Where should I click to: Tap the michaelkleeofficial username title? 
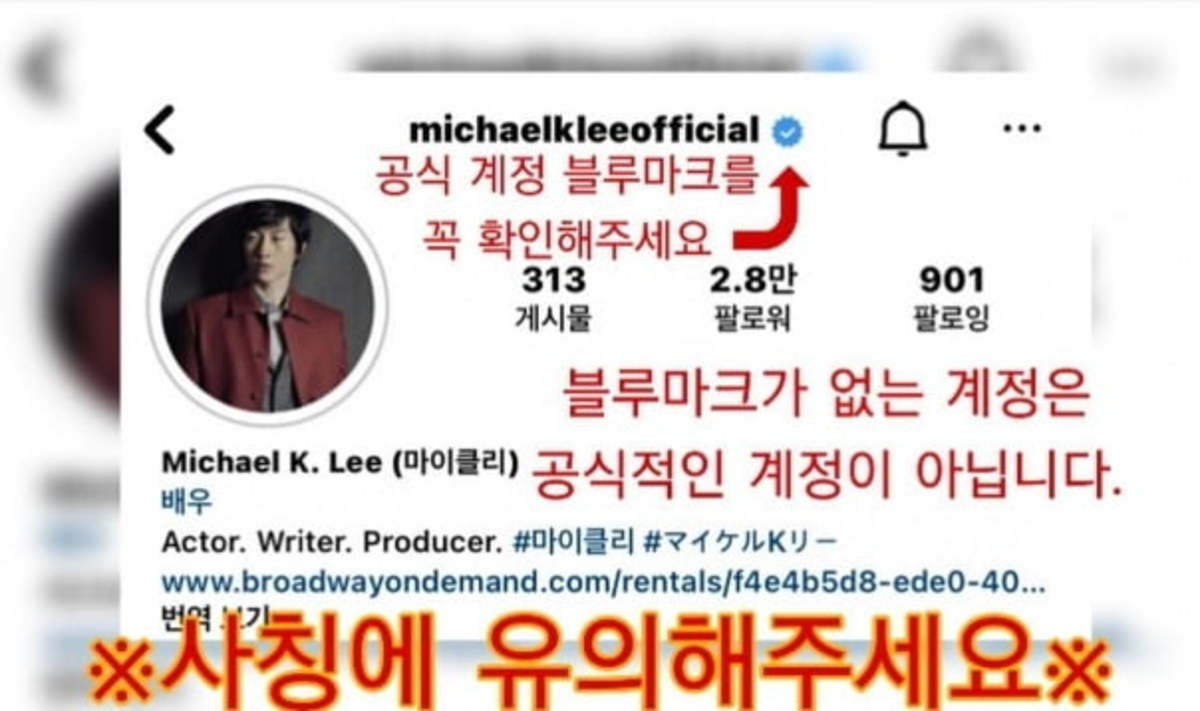pyautogui.click(x=584, y=130)
